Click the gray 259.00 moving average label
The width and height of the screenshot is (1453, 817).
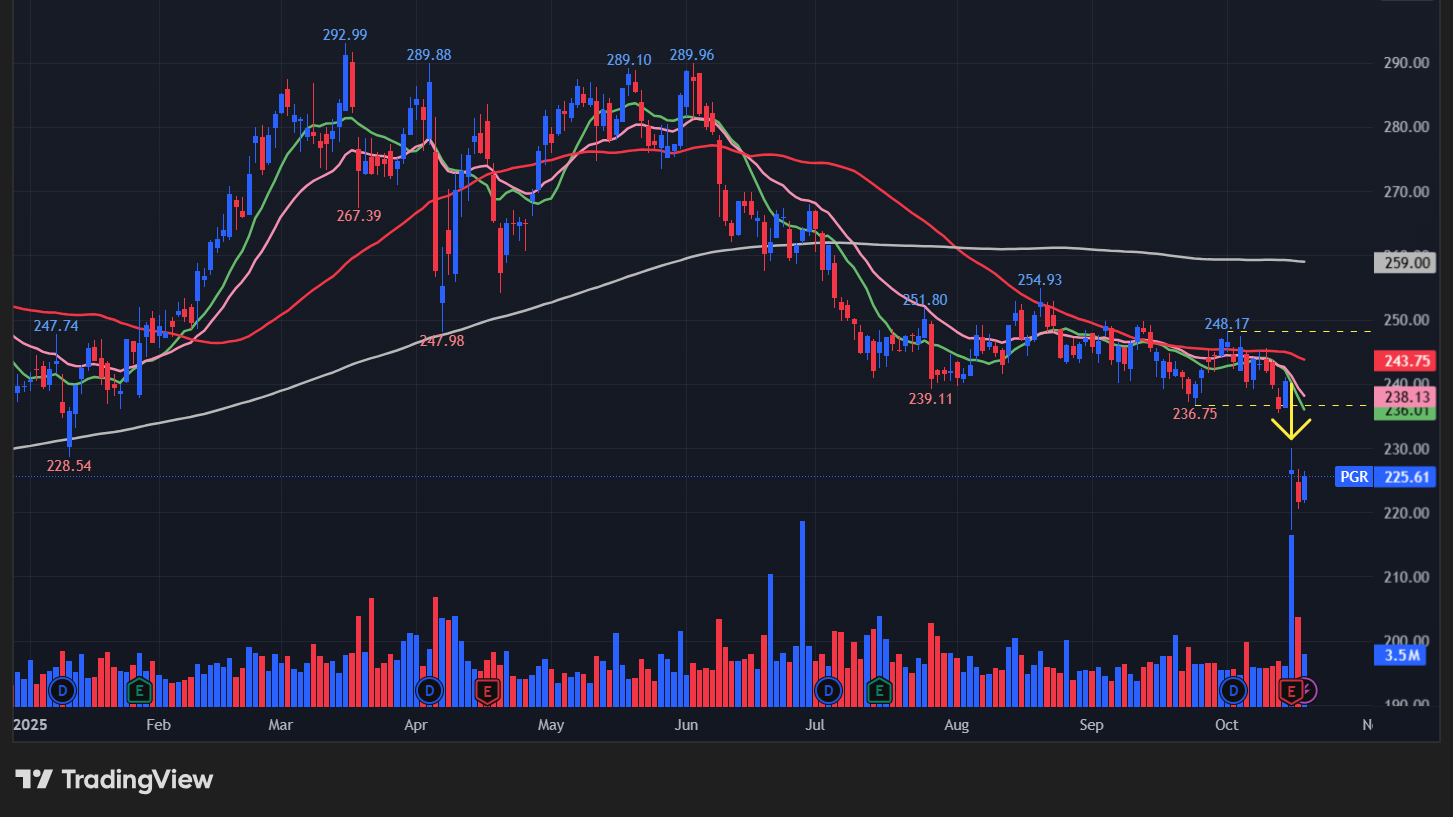pyautogui.click(x=1406, y=264)
